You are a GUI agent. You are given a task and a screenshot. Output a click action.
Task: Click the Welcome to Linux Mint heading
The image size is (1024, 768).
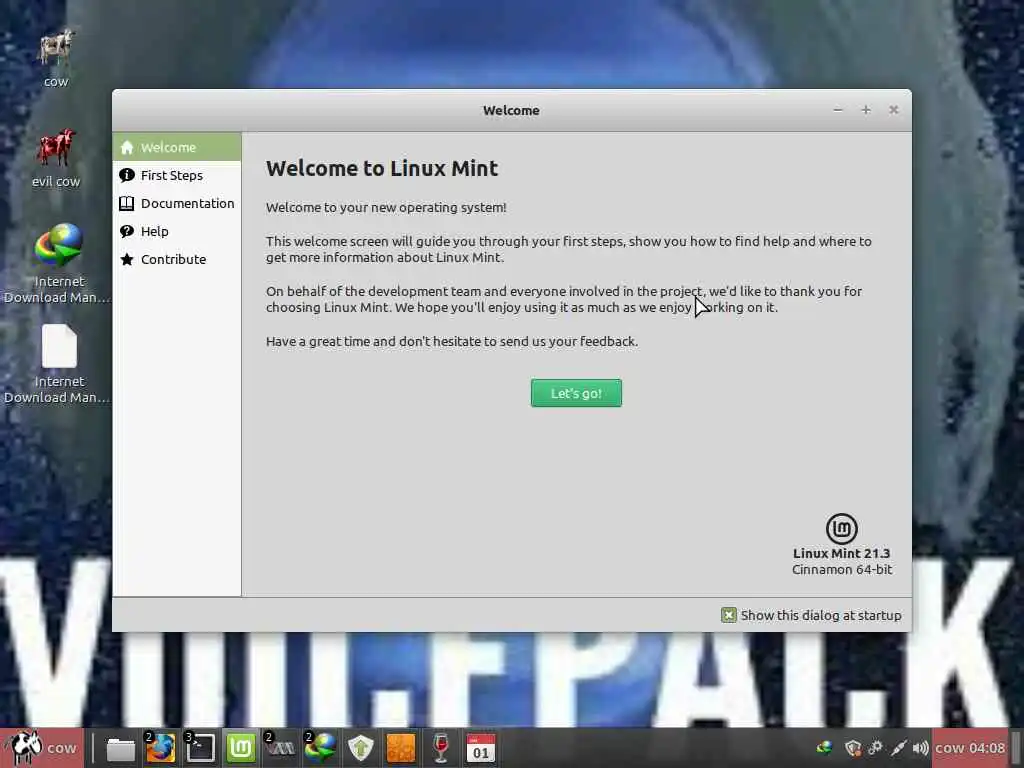[382, 168]
